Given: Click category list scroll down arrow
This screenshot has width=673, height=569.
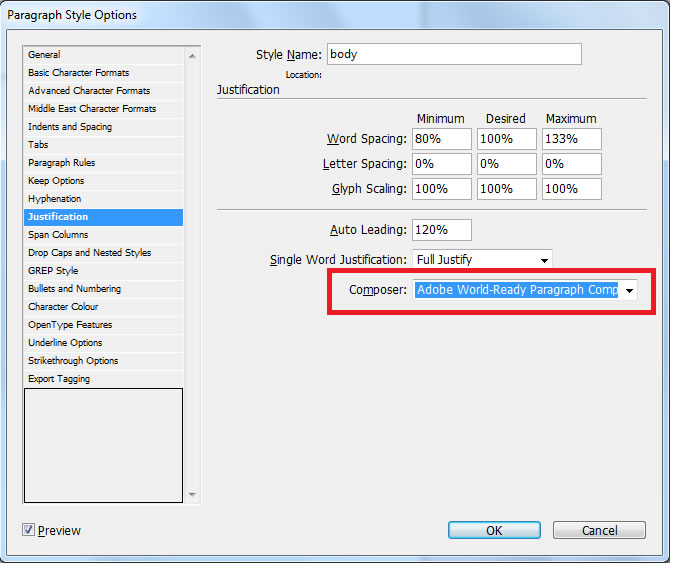Looking at the screenshot, I should tap(192, 495).
